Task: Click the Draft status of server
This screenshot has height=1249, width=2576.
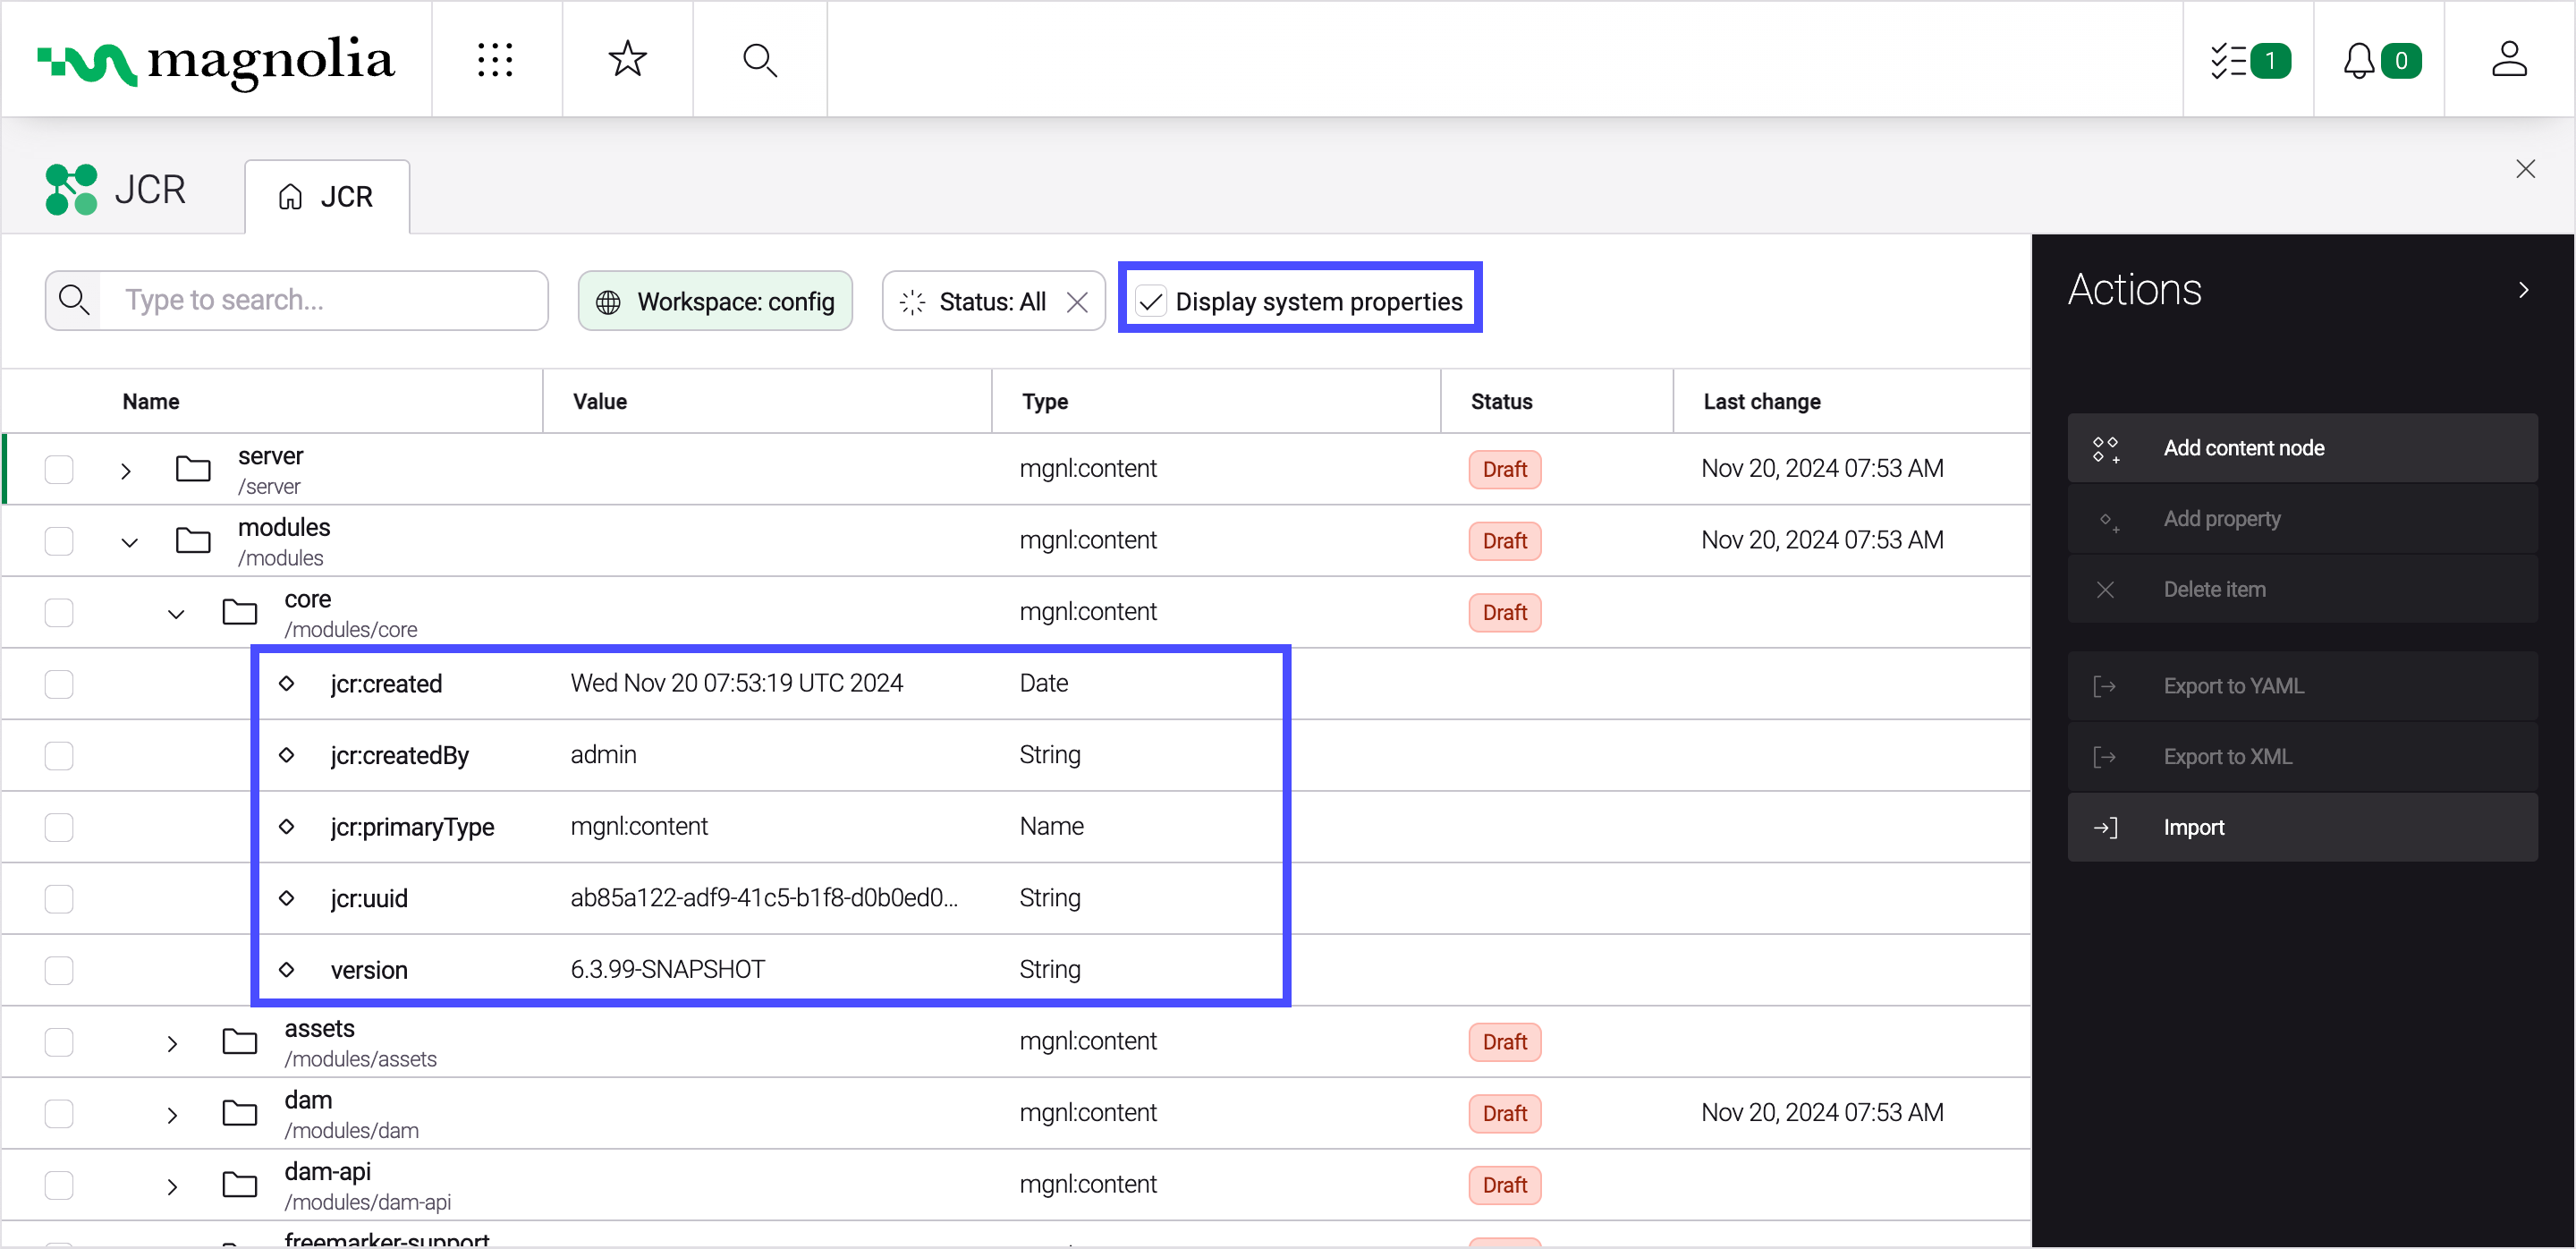Action: [1504, 469]
